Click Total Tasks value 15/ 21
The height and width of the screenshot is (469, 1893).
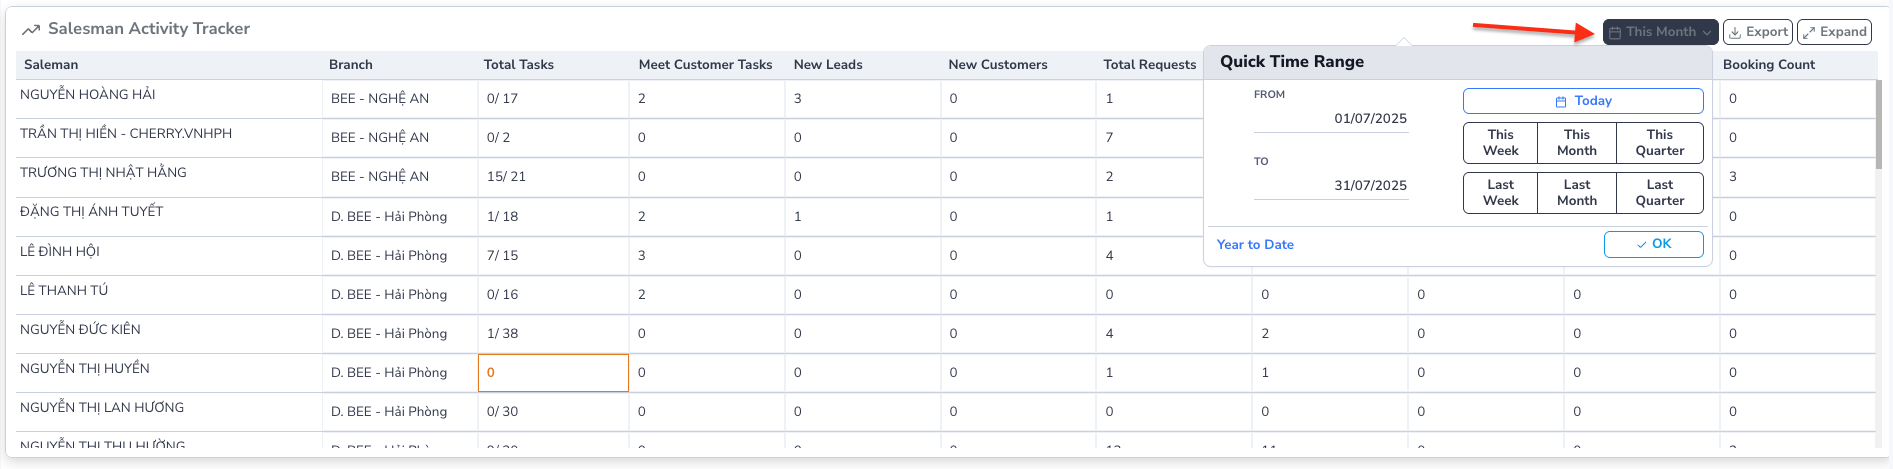pyautogui.click(x=507, y=177)
